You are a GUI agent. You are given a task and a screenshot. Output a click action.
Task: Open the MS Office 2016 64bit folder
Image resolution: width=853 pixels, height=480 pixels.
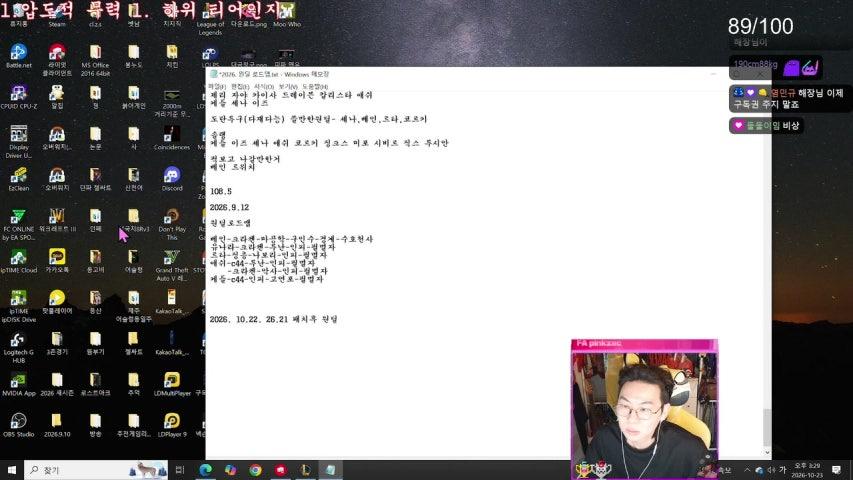95,60
